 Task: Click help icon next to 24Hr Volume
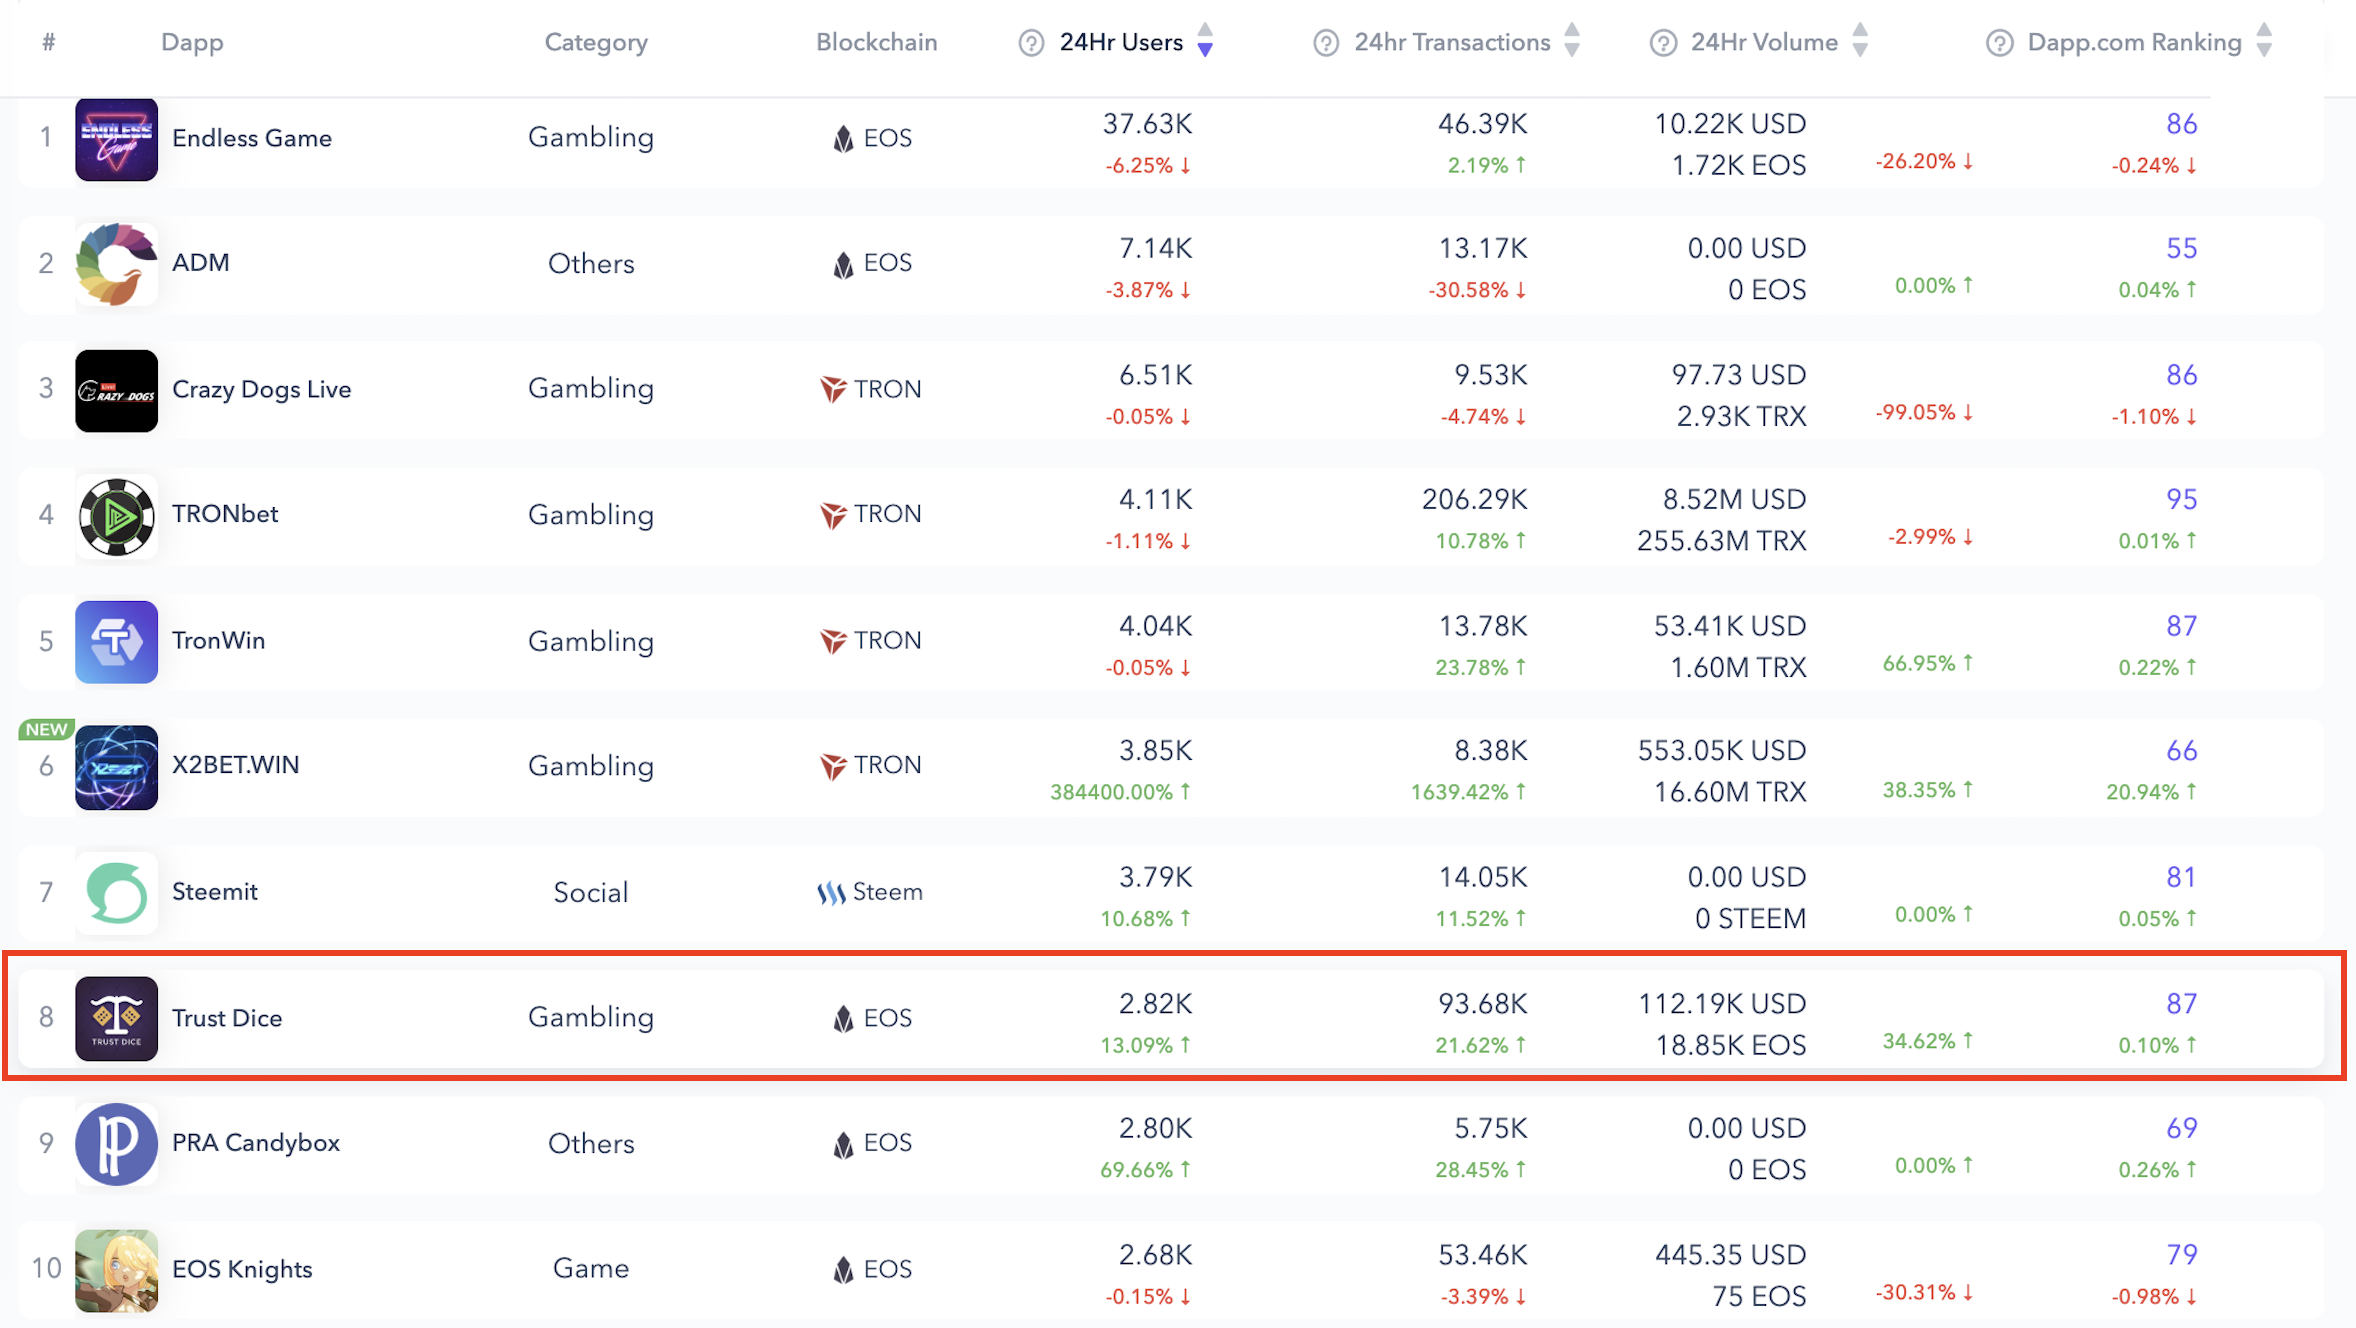click(1663, 43)
